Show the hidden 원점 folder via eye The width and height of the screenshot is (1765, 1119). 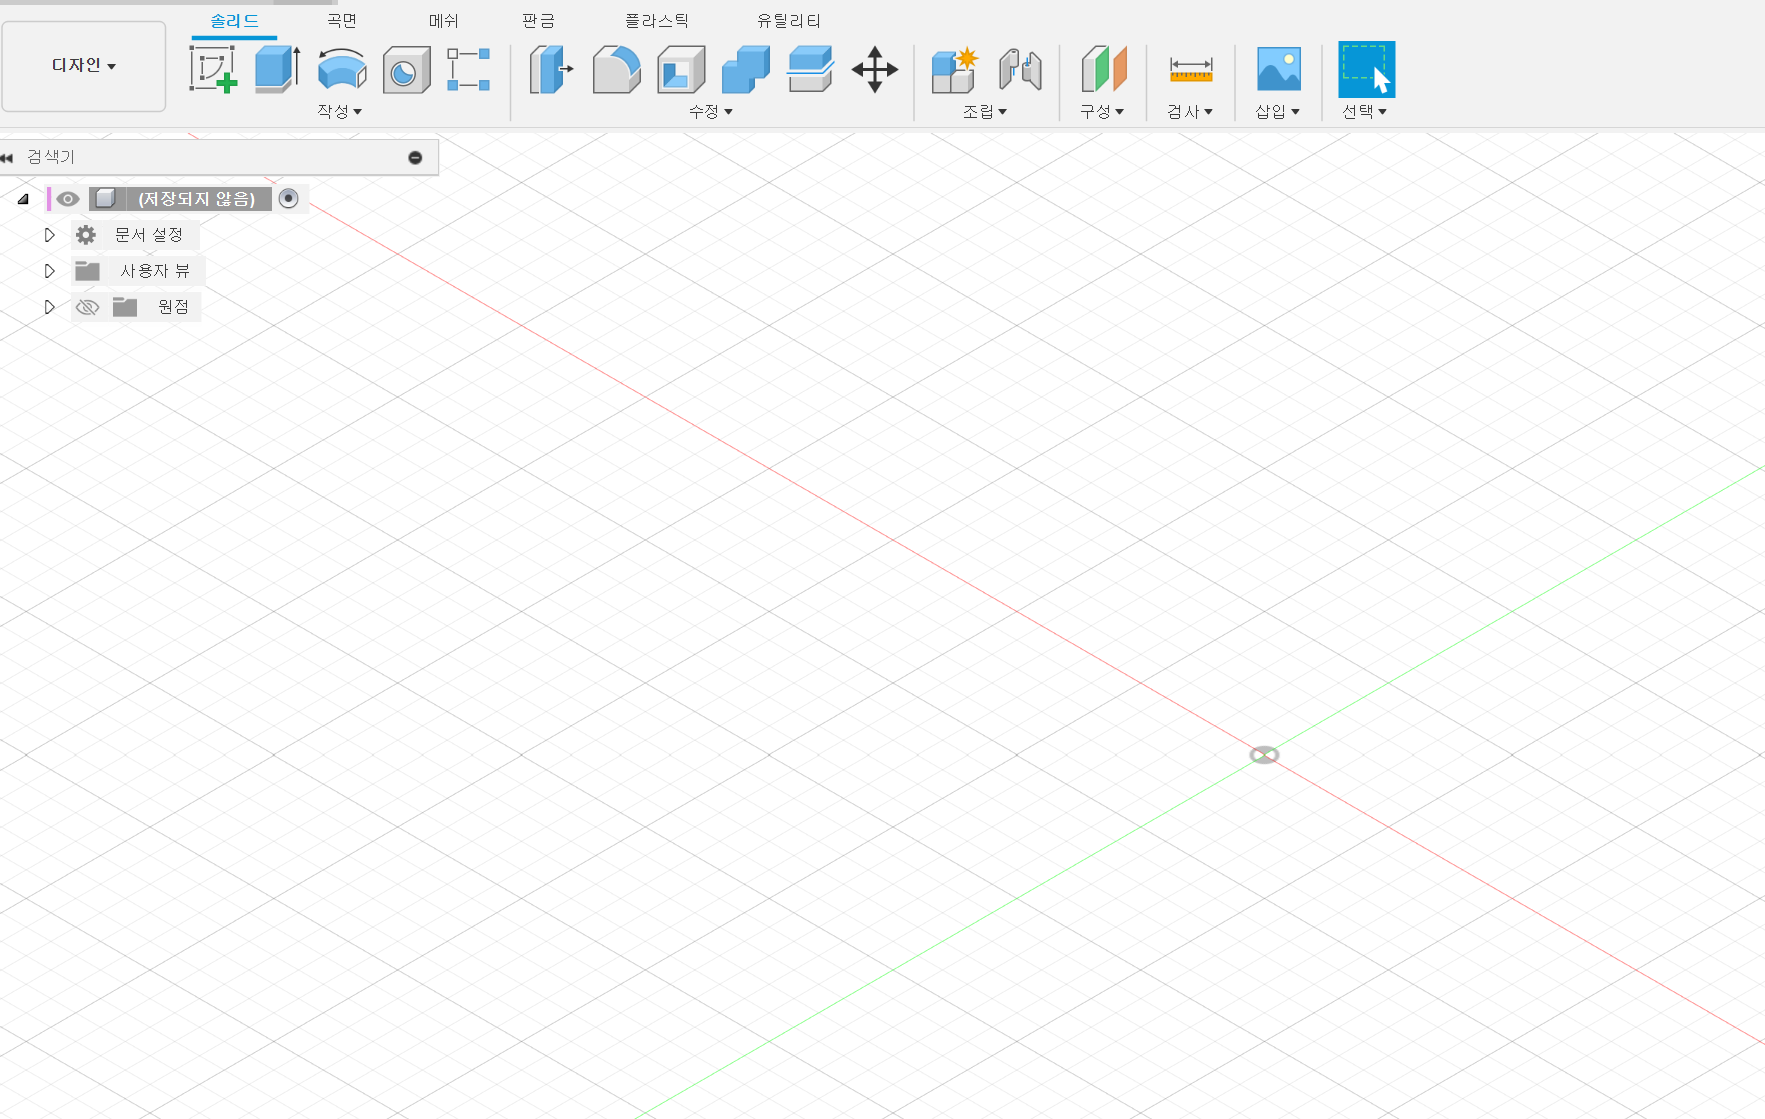88,307
